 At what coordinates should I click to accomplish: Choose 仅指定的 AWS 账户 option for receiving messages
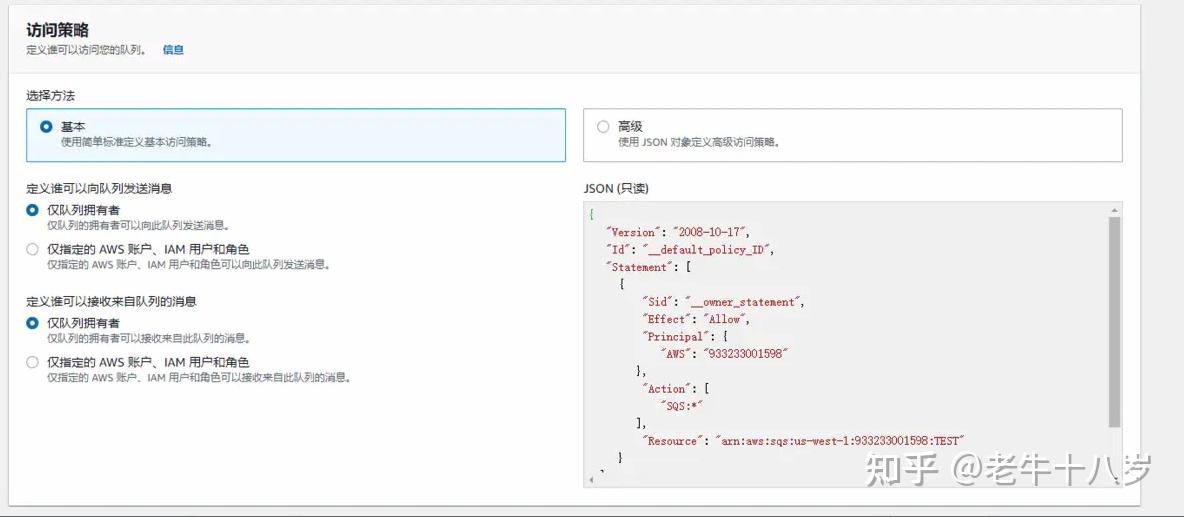[32, 362]
